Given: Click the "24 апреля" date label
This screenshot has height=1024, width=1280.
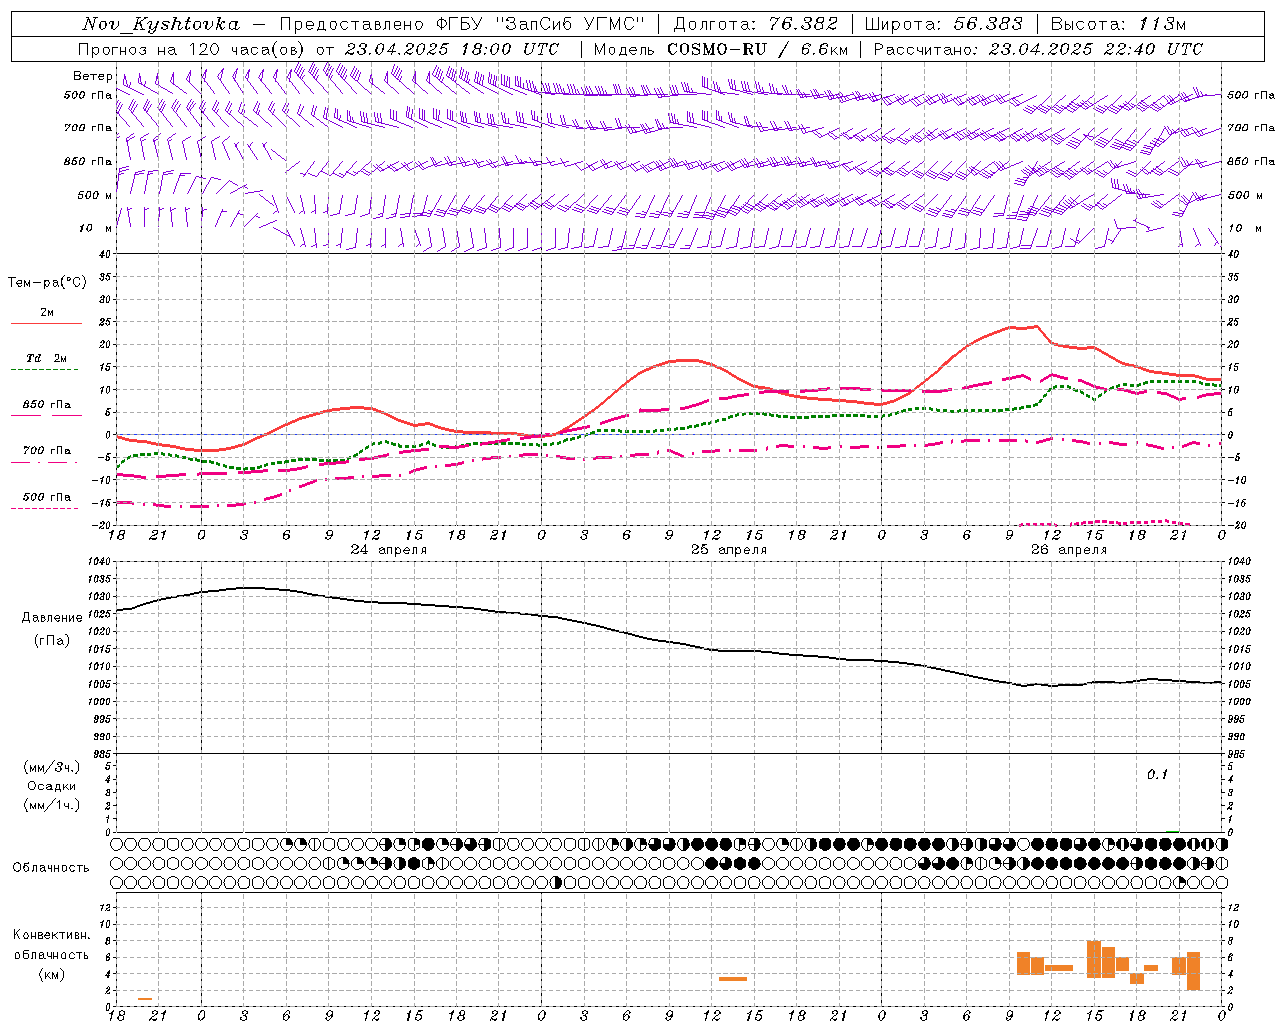Looking at the screenshot, I should (388, 550).
